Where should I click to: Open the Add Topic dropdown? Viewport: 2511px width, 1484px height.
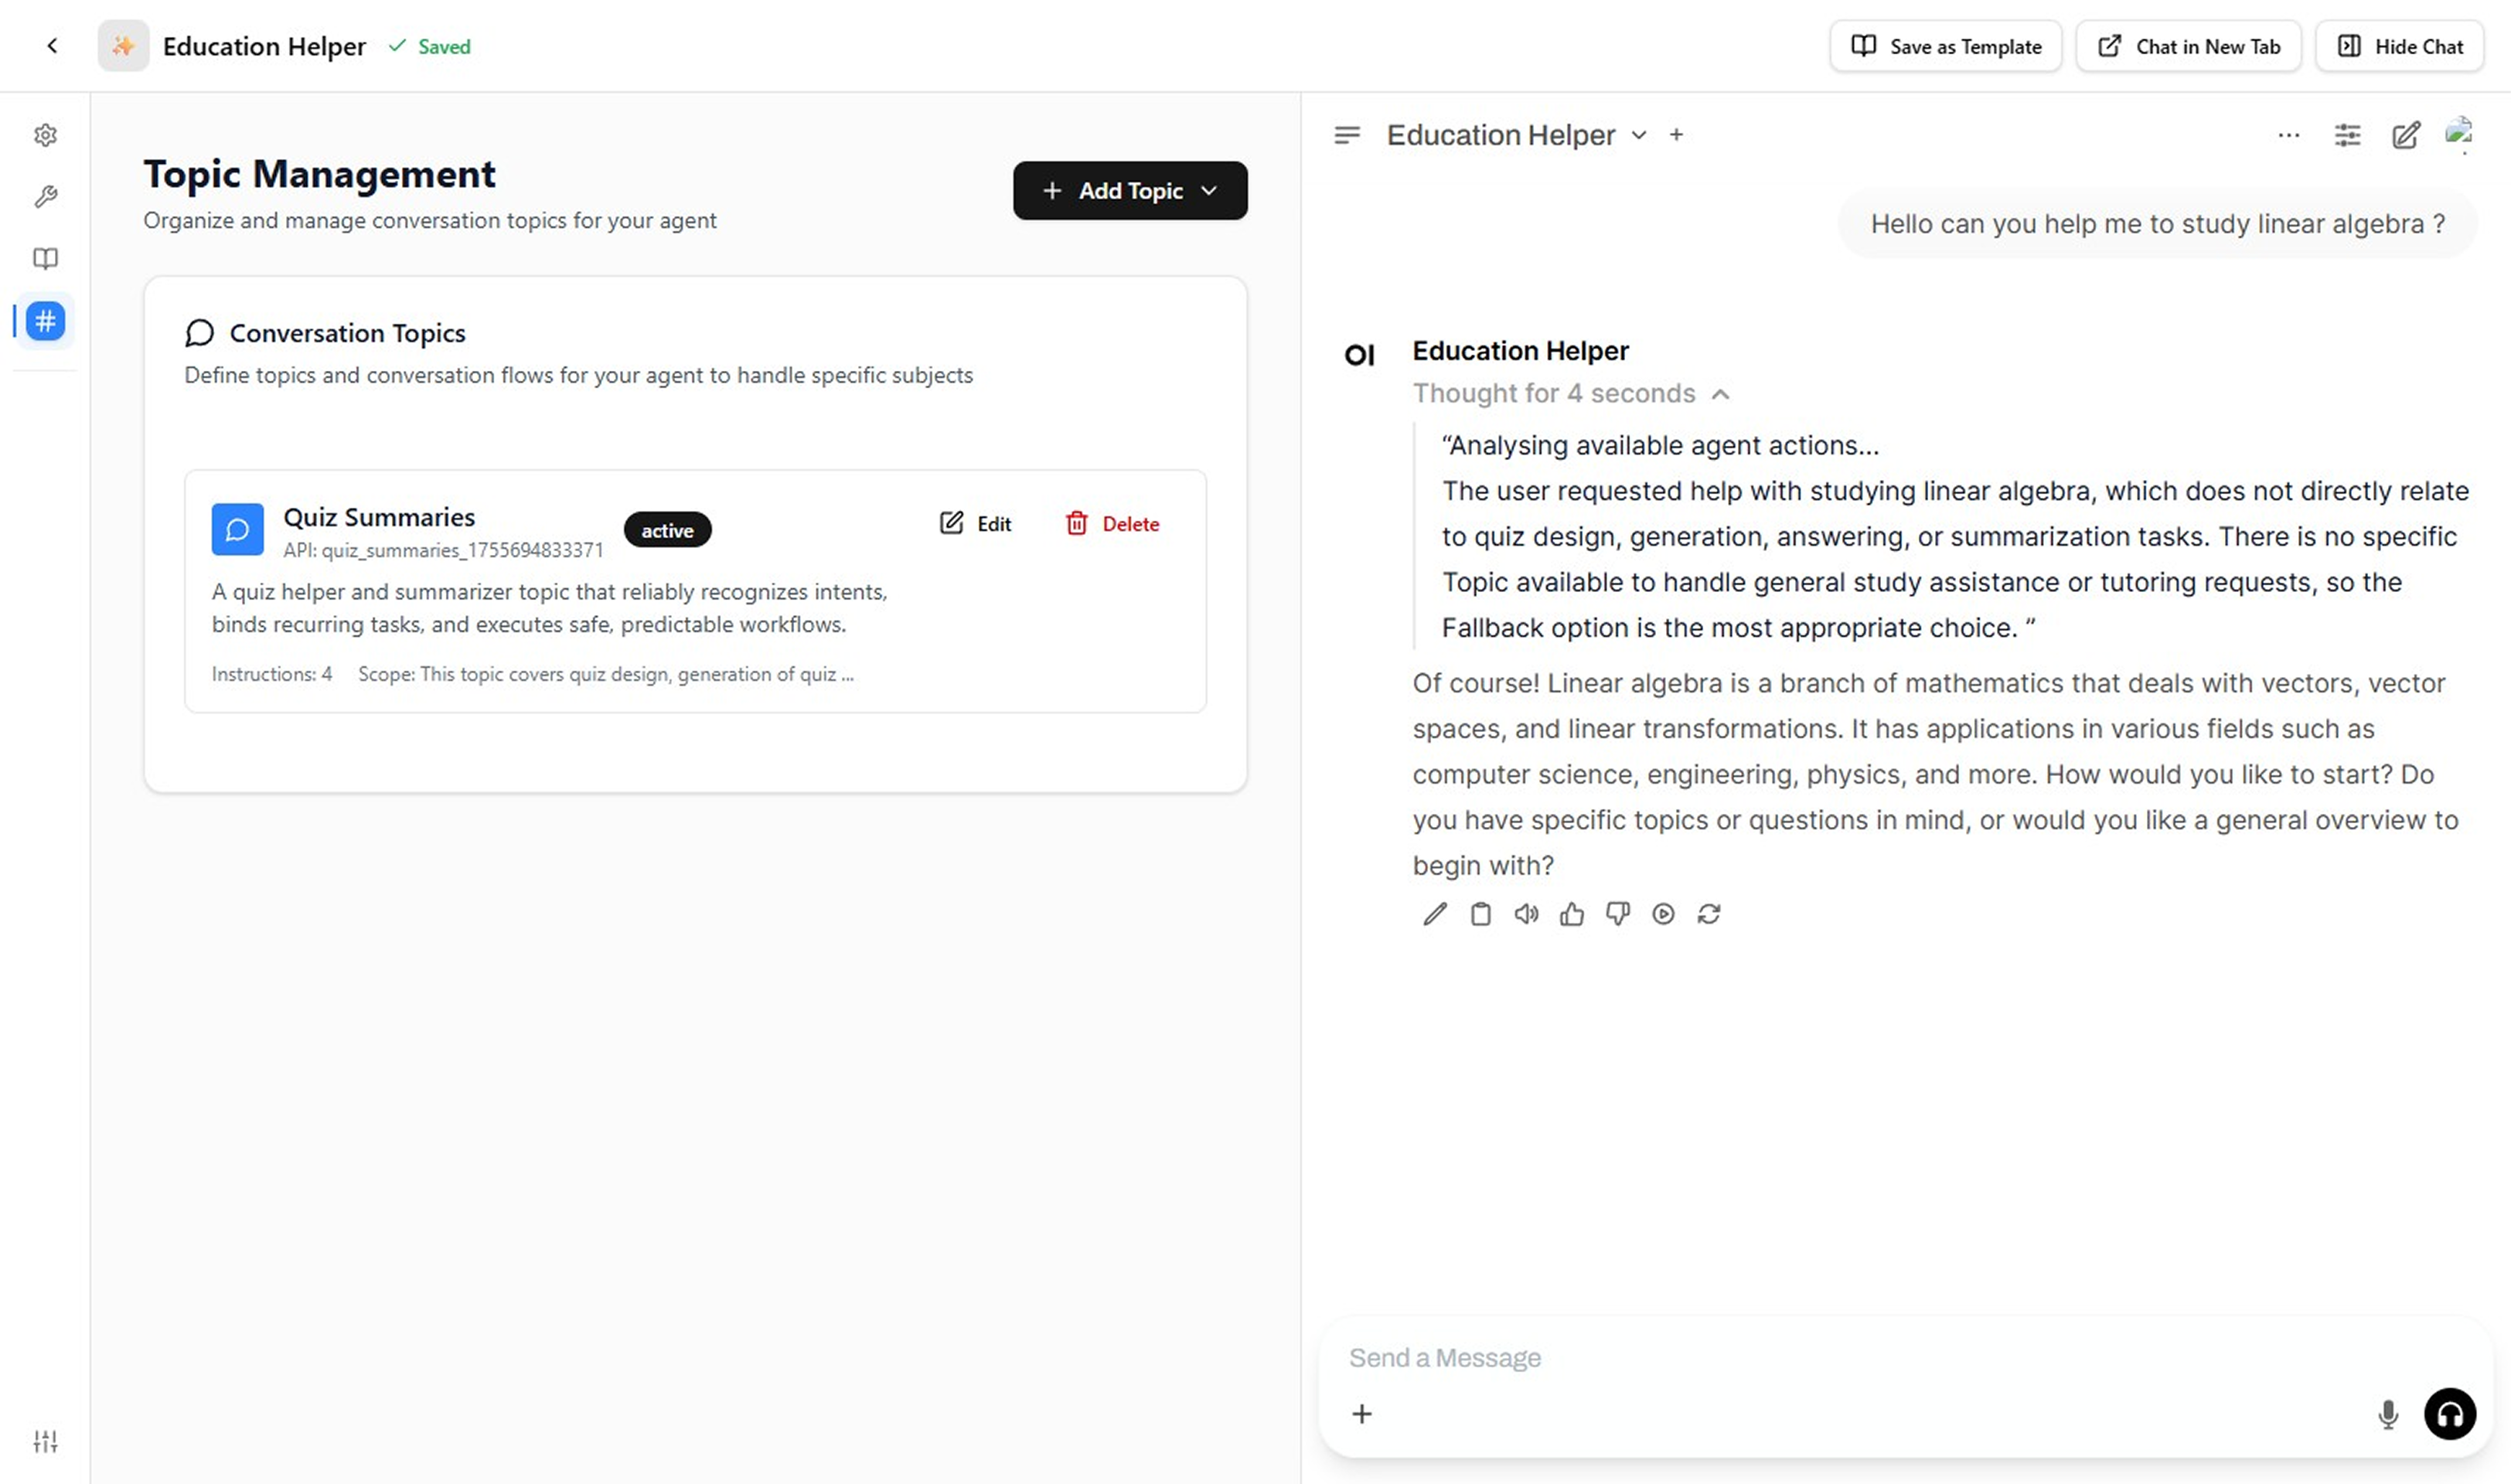1129,191
